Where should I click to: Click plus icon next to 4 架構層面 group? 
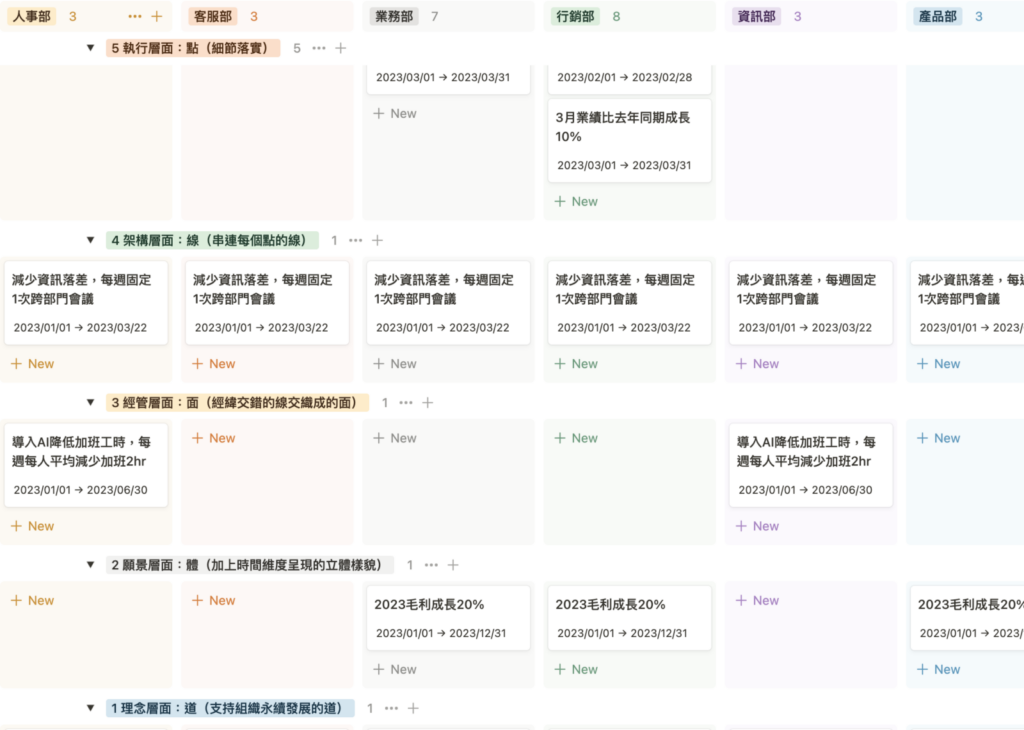pyautogui.click(x=378, y=240)
